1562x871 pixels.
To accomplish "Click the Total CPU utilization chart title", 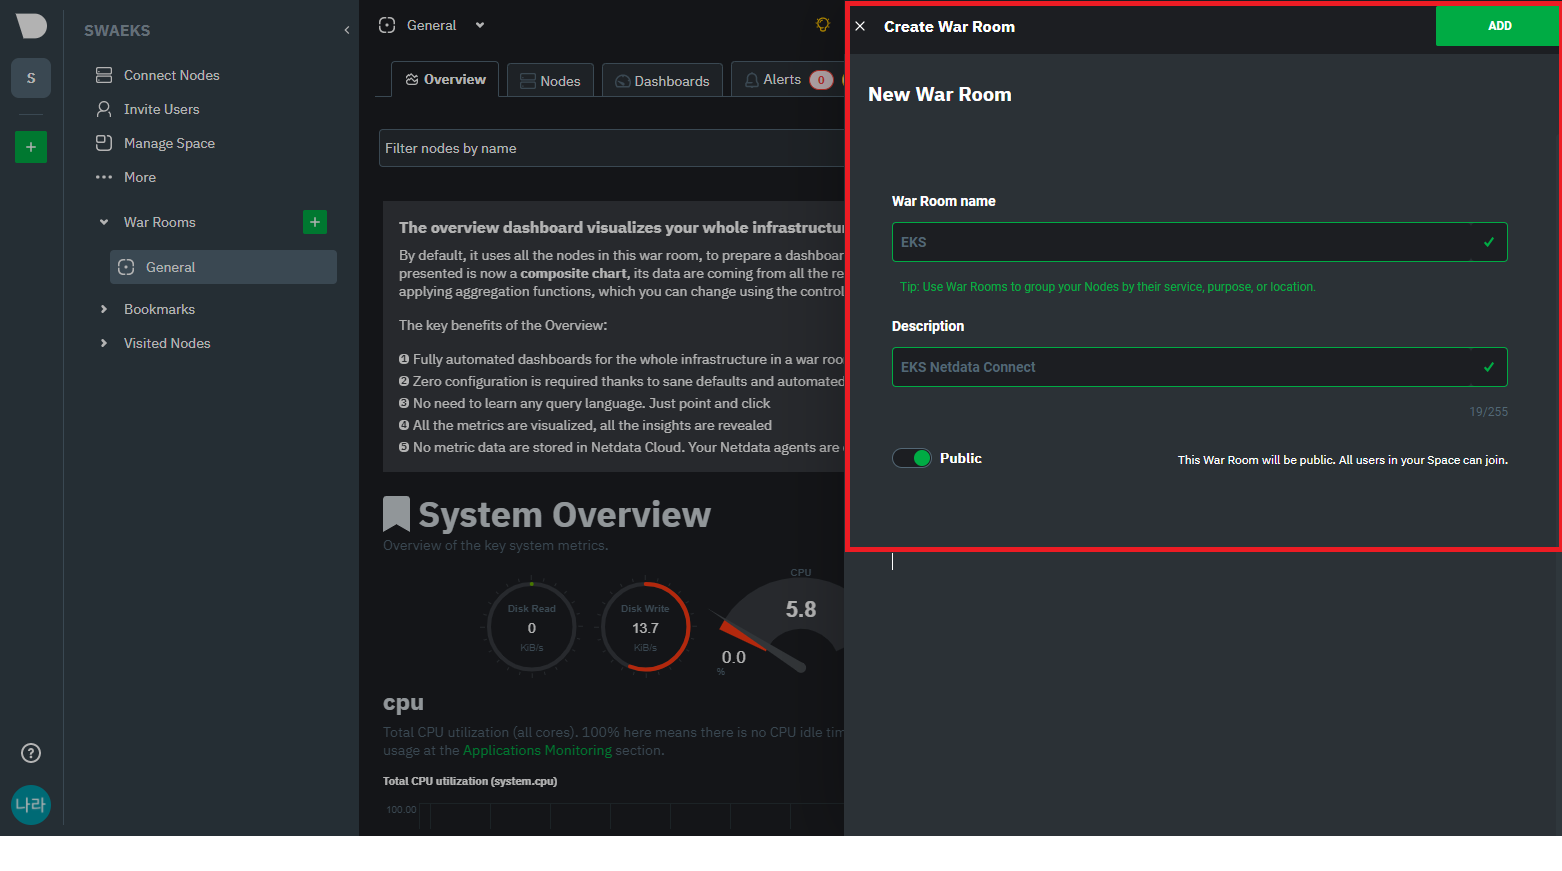I will coord(470,781).
